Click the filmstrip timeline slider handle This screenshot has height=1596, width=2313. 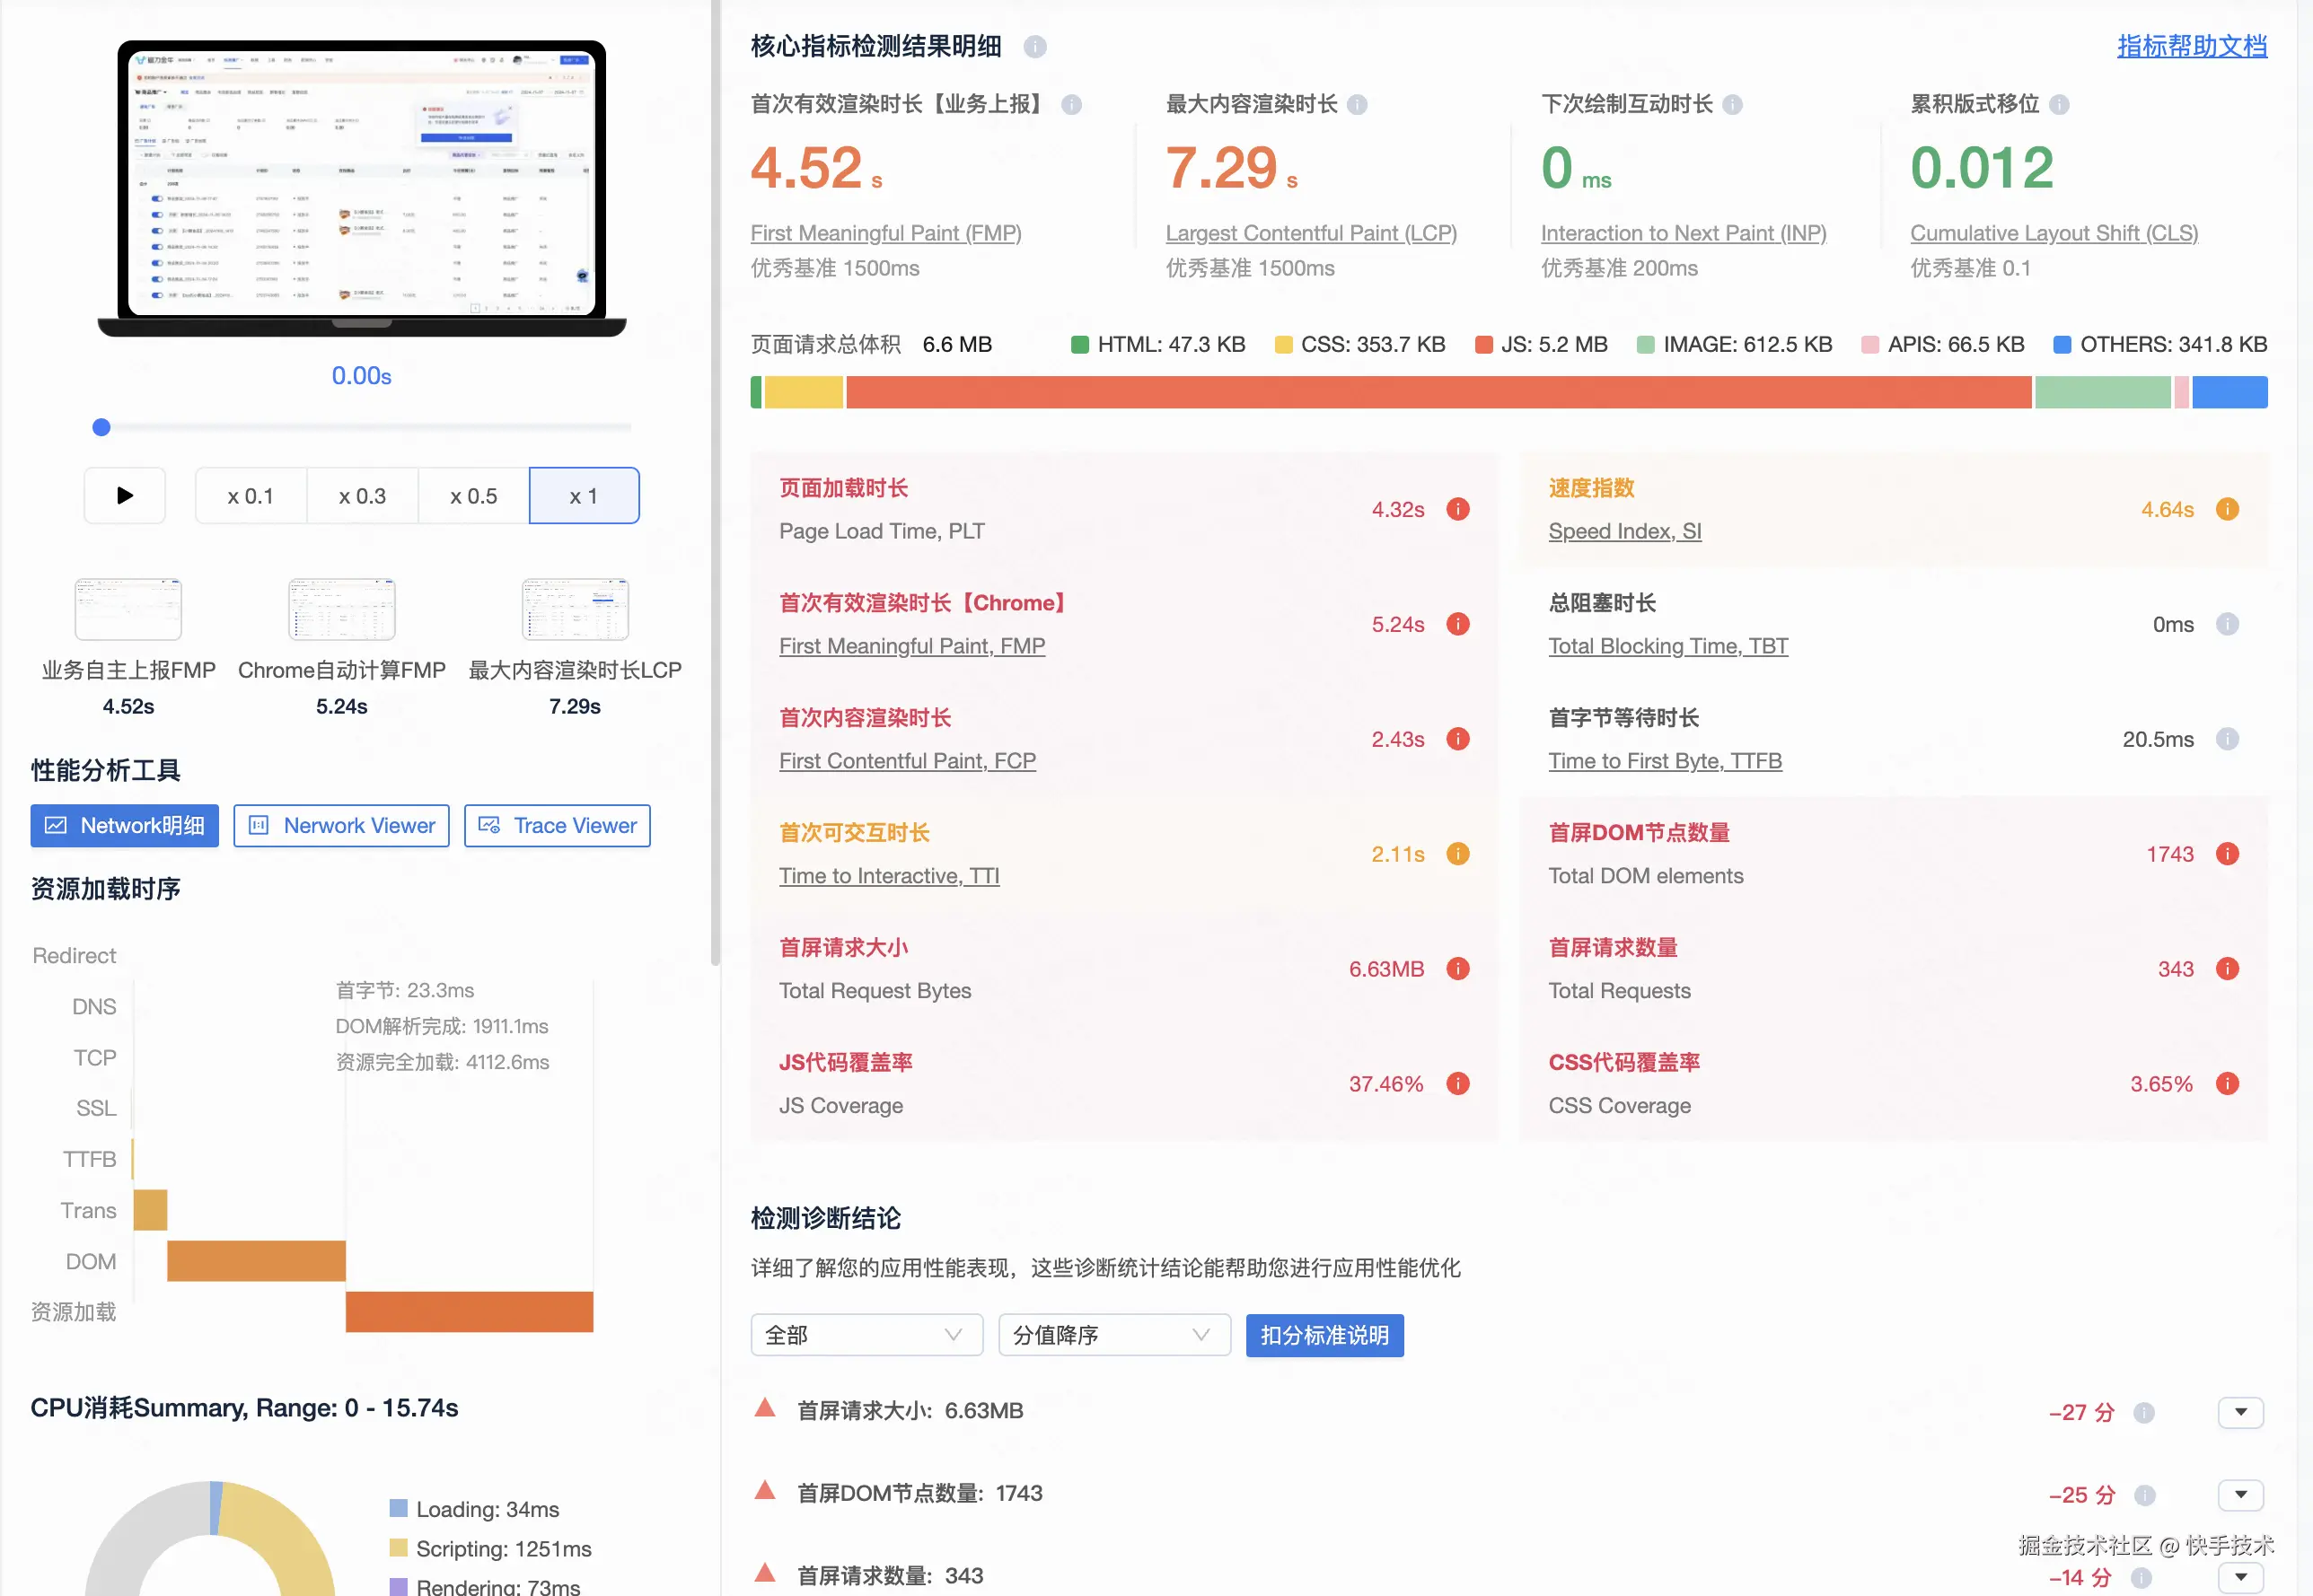click(101, 428)
